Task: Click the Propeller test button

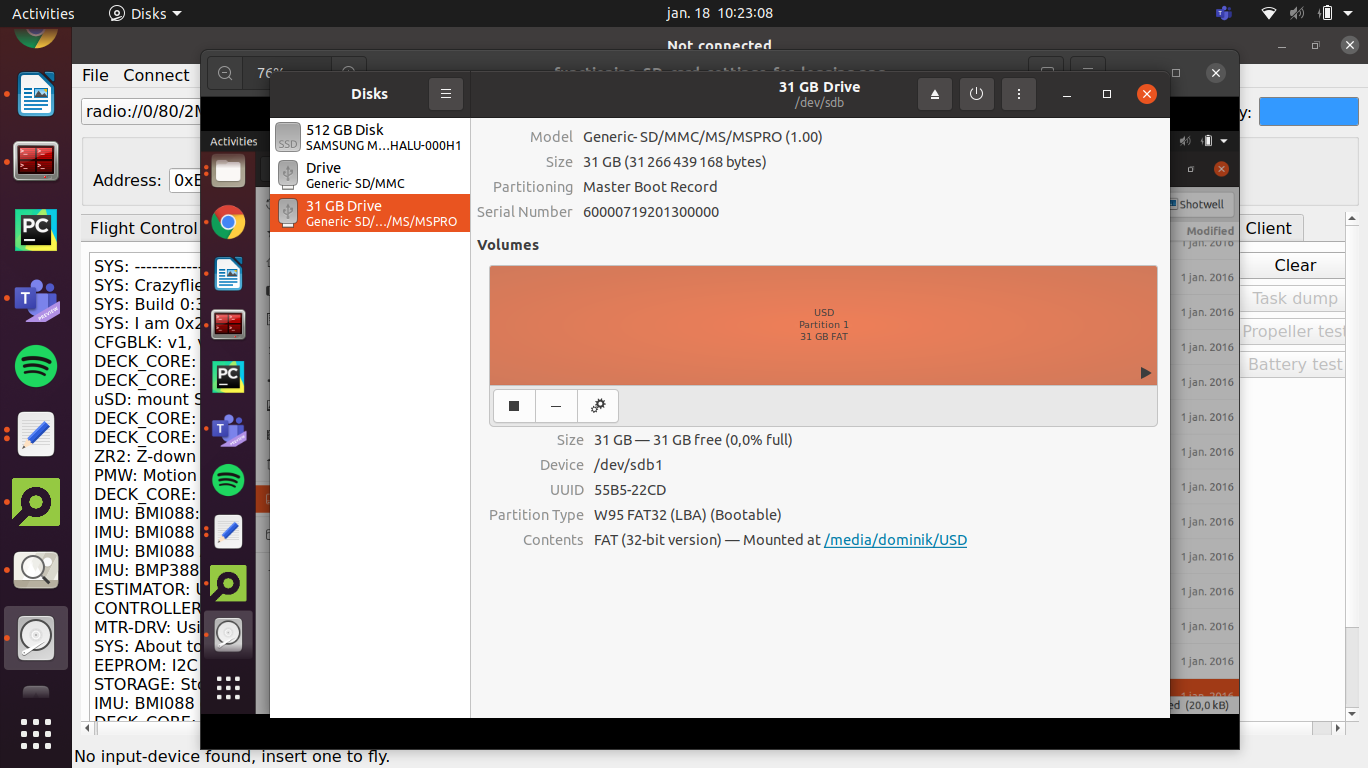Action: pyautogui.click(x=1295, y=331)
